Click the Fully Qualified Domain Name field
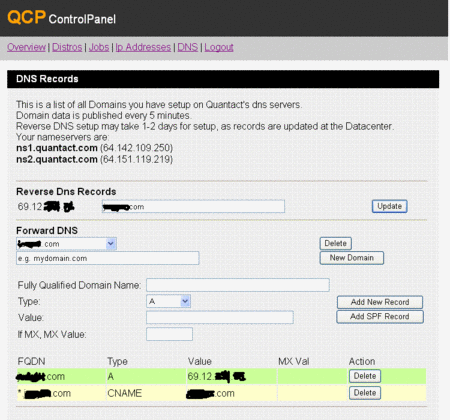The image size is (450, 420). [x=238, y=285]
